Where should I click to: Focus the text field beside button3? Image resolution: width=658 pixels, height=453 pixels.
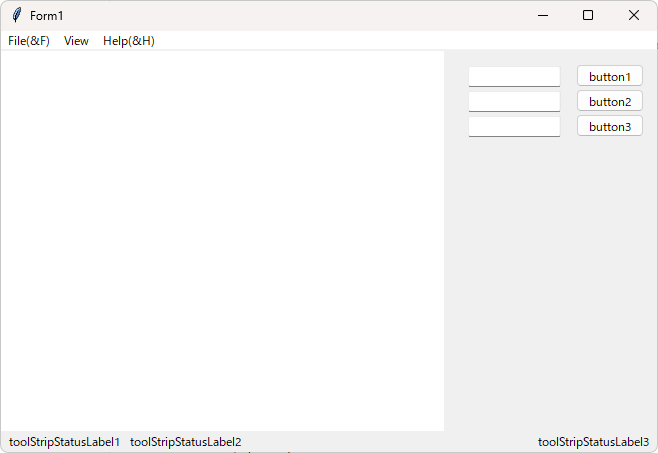click(x=514, y=127)
